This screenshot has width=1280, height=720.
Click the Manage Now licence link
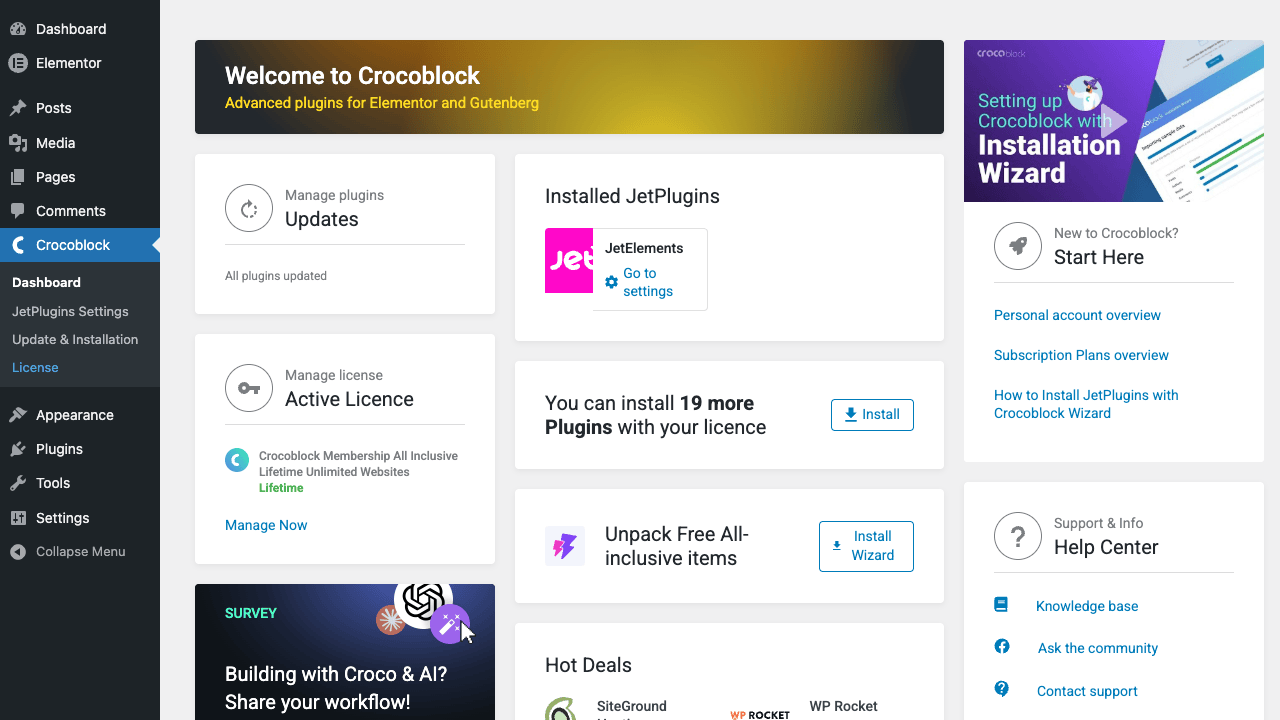point(266,525)
